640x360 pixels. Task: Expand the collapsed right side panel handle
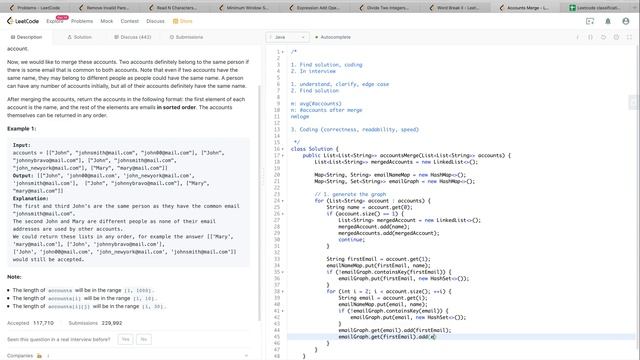(x=634, y=102)
